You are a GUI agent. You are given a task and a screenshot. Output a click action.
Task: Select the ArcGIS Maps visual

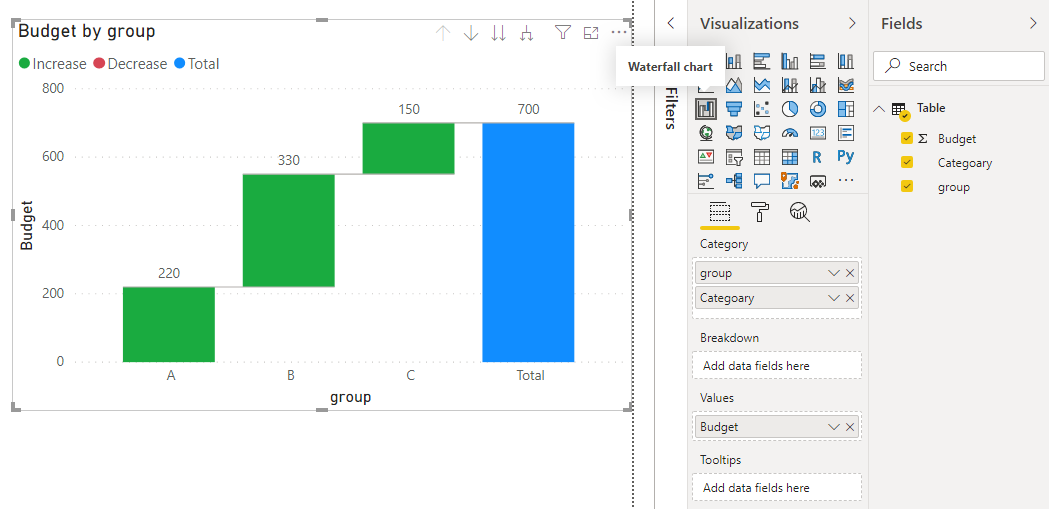790,181
